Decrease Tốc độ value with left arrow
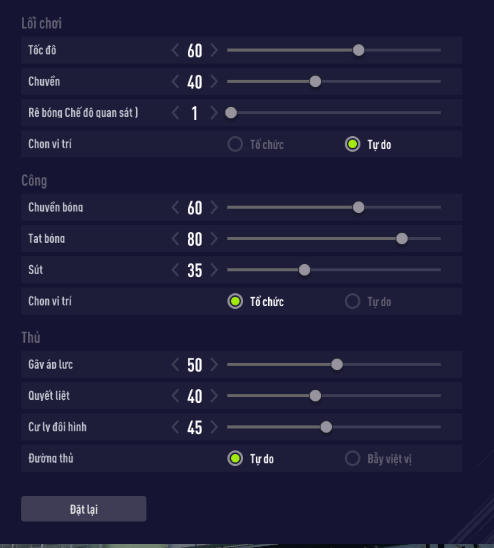Image resolution: width=494 pixels, height=548 pixels. point(176,50)
